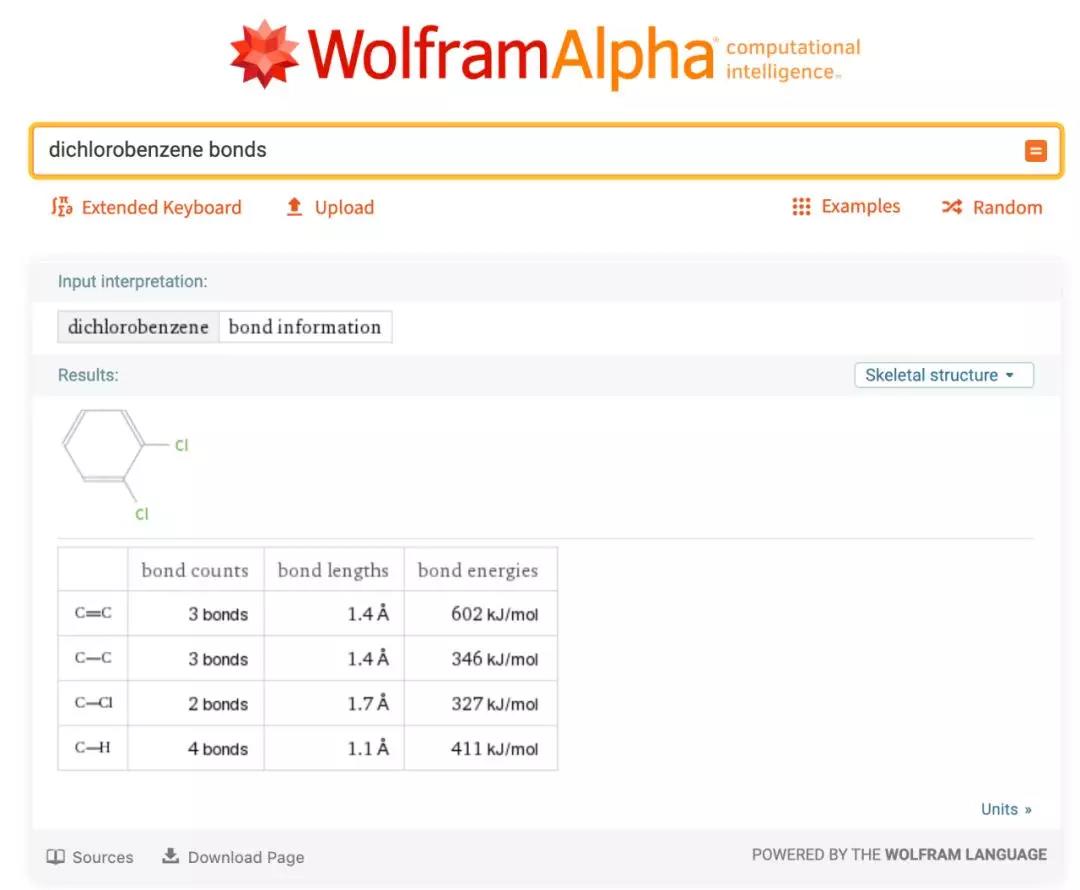Click the WolframAlpha wordmark
Image resolution: width=1080 pixels, height=890 pixels.
tap(512, 55)
